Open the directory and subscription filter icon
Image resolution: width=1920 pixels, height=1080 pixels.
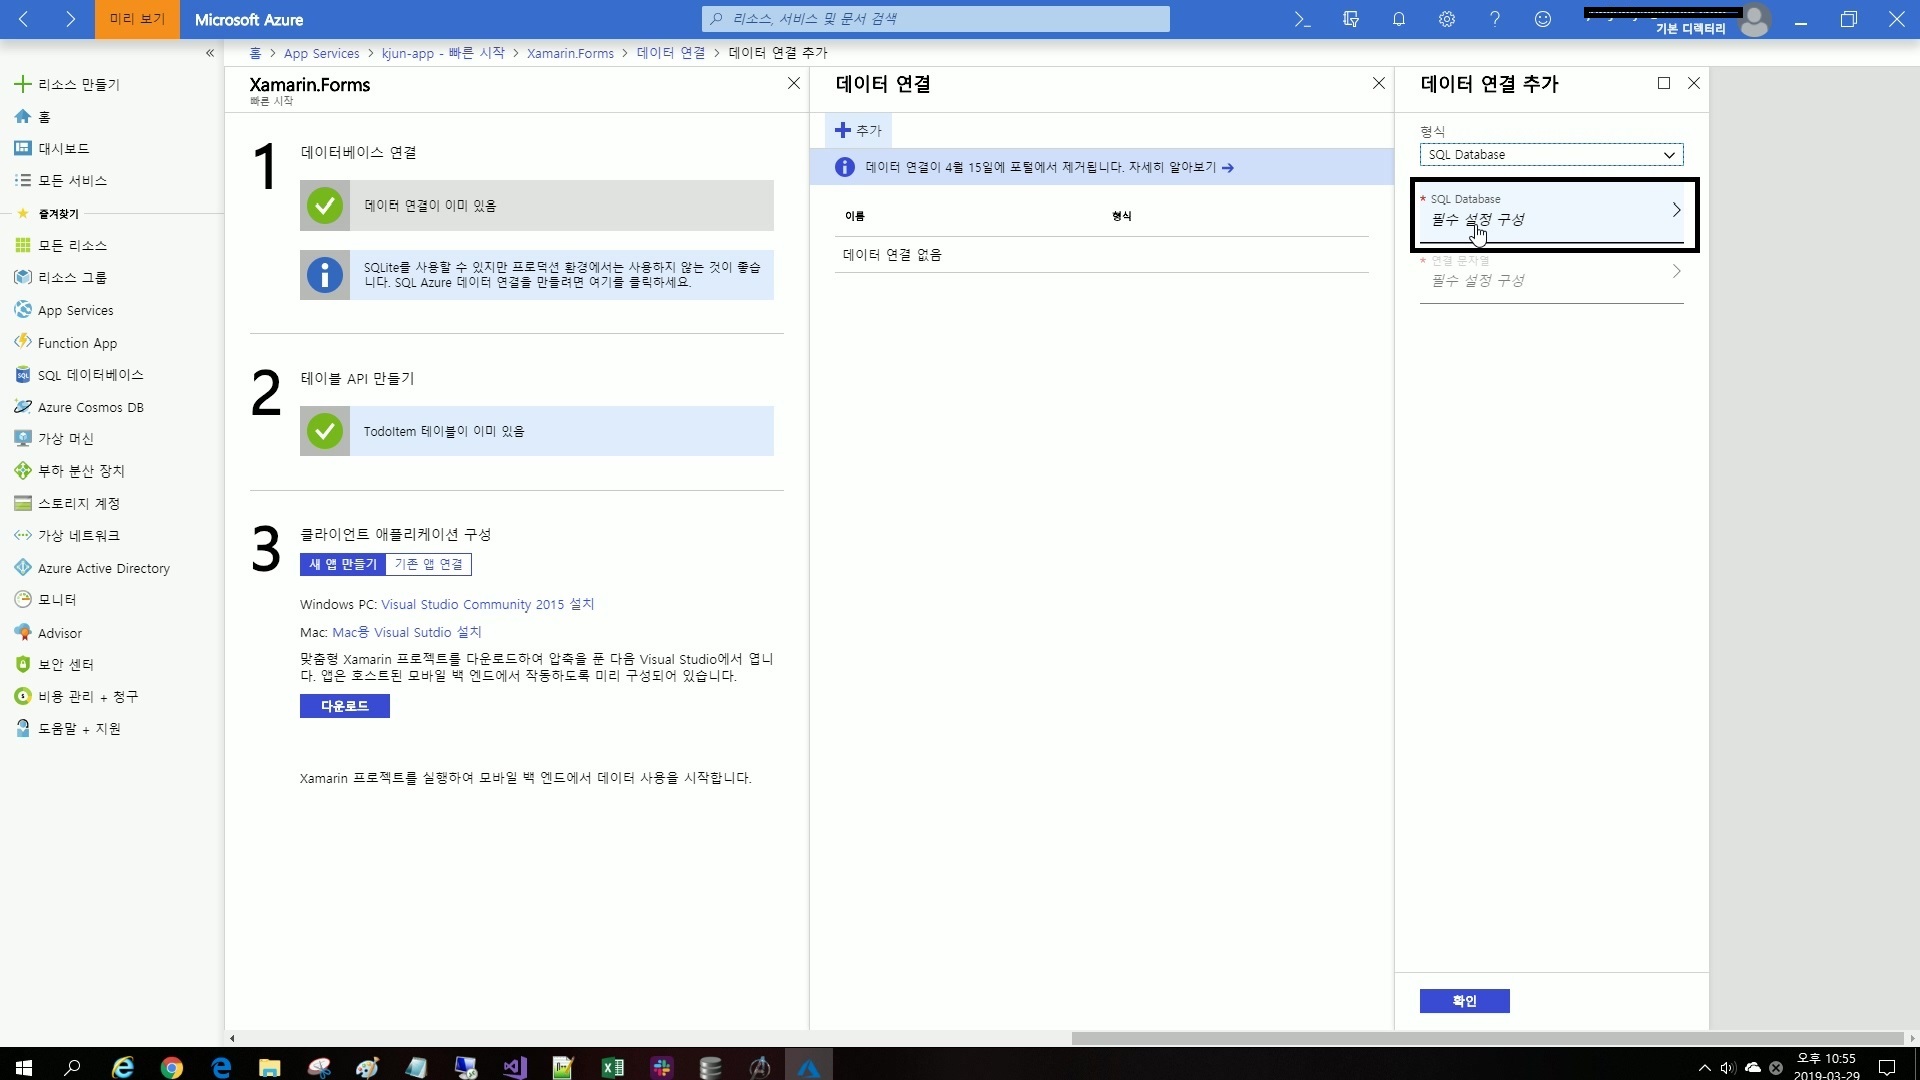point(1350,19)
